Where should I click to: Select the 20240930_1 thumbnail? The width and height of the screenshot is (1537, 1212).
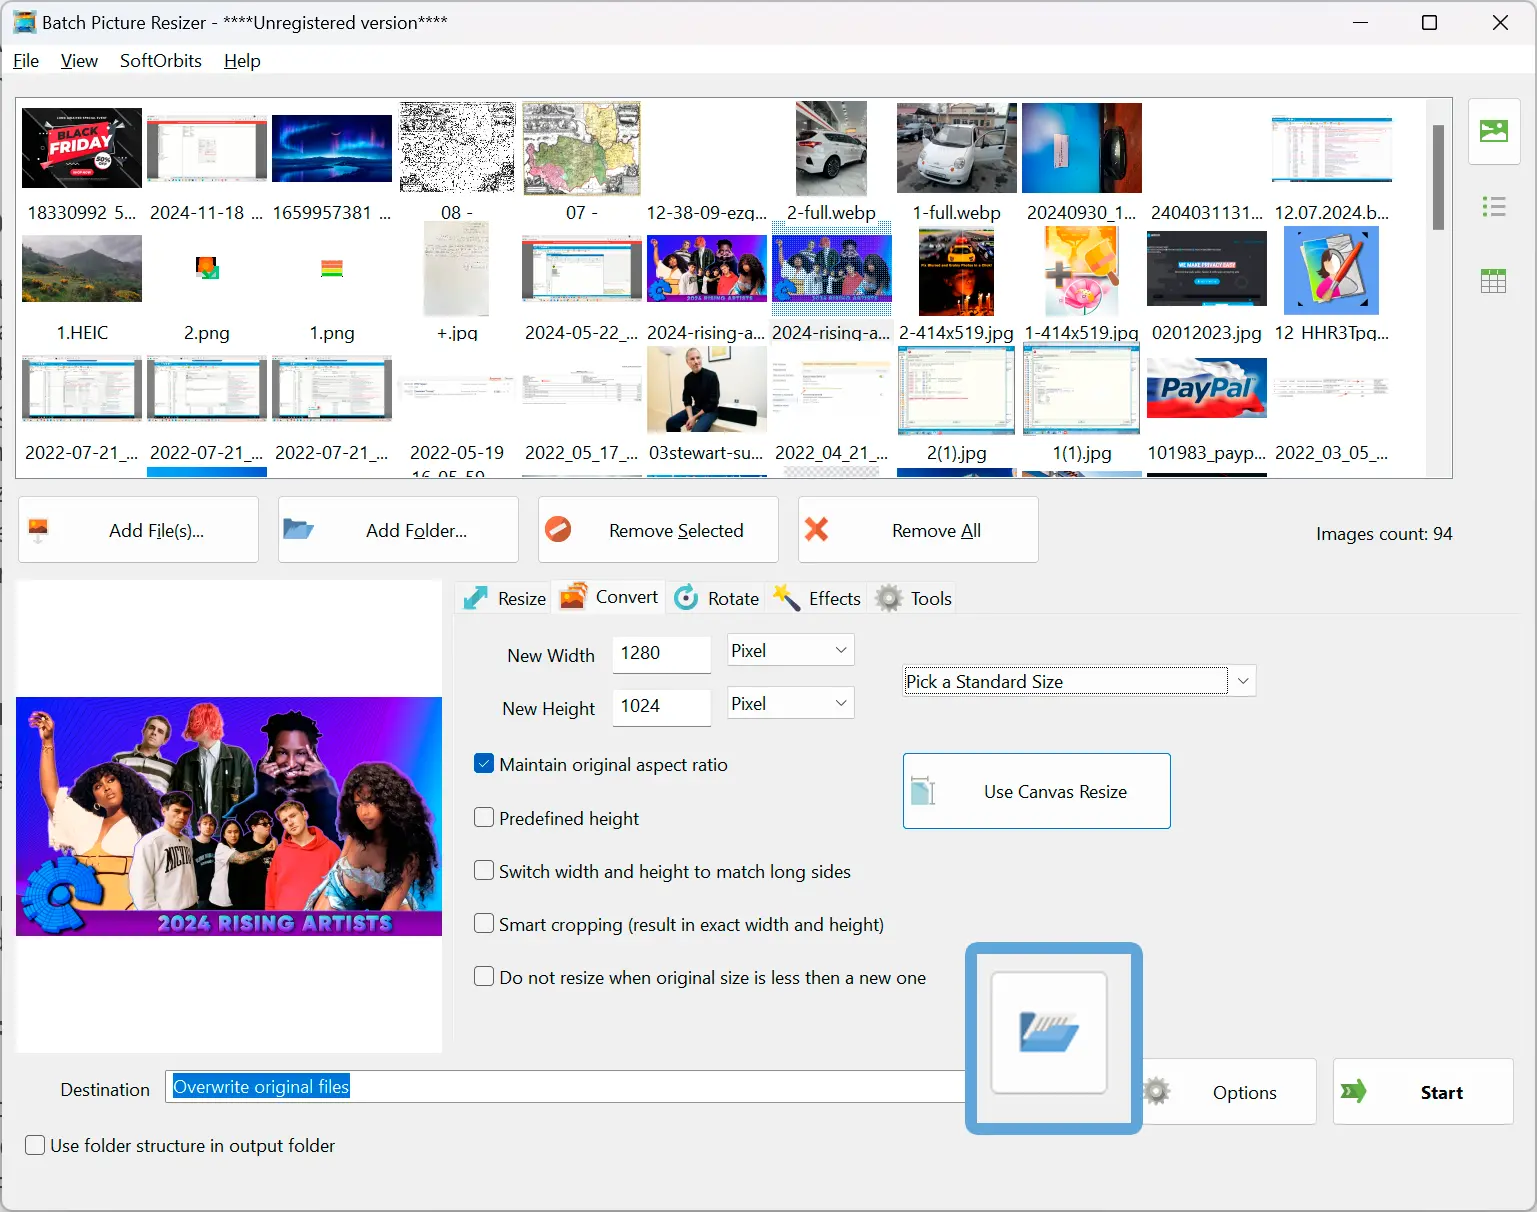tap(1082, 148)
